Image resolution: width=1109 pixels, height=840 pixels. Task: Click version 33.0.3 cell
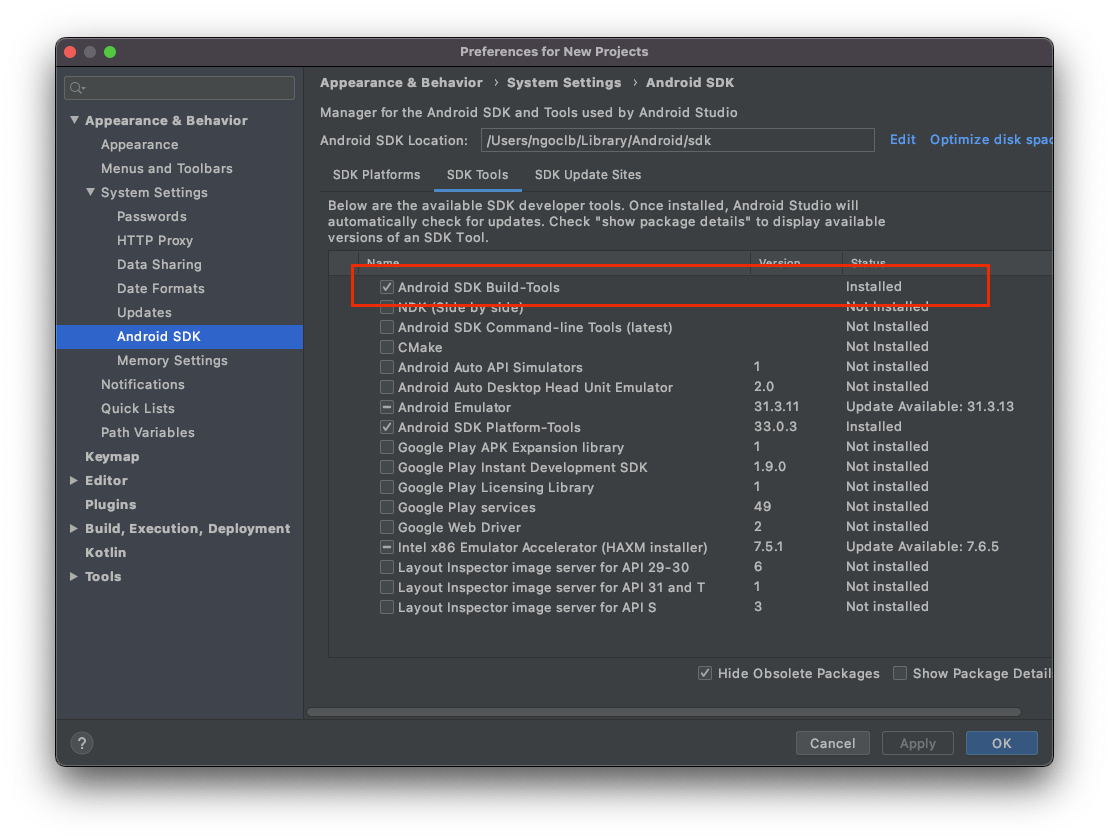point(775,426)
